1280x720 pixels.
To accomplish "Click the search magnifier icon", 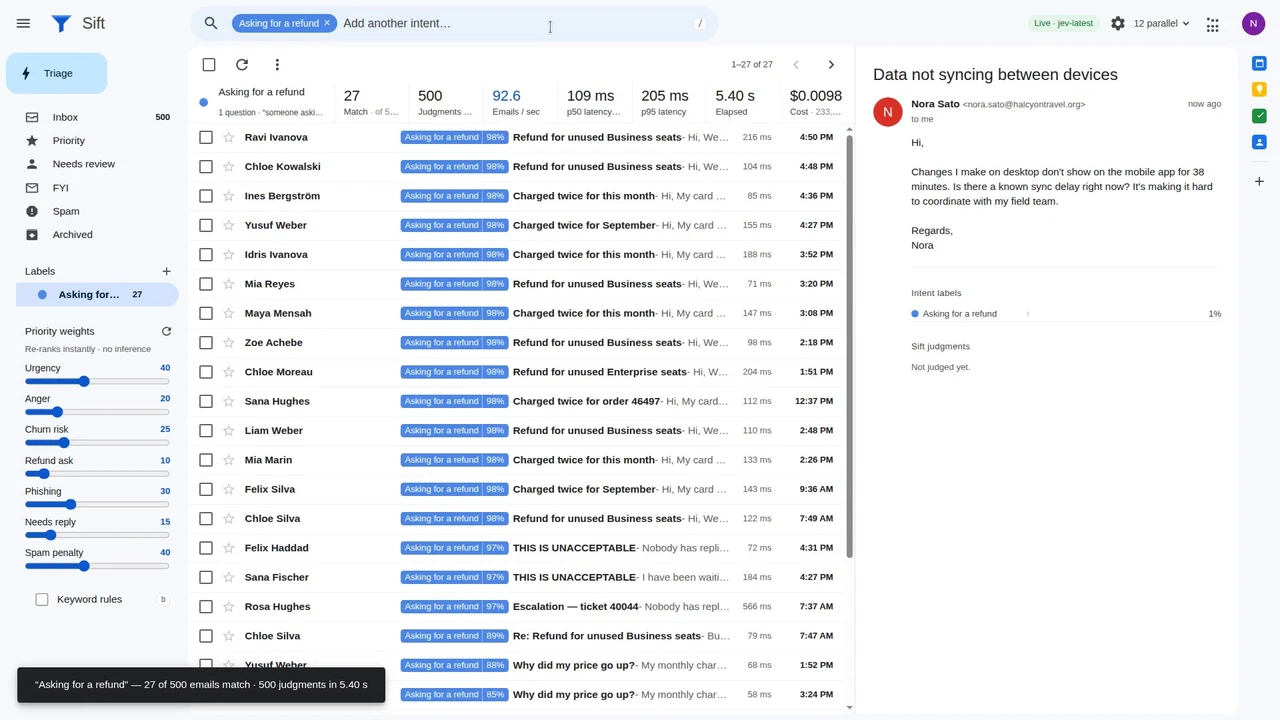I will click(x=211, y=23).
